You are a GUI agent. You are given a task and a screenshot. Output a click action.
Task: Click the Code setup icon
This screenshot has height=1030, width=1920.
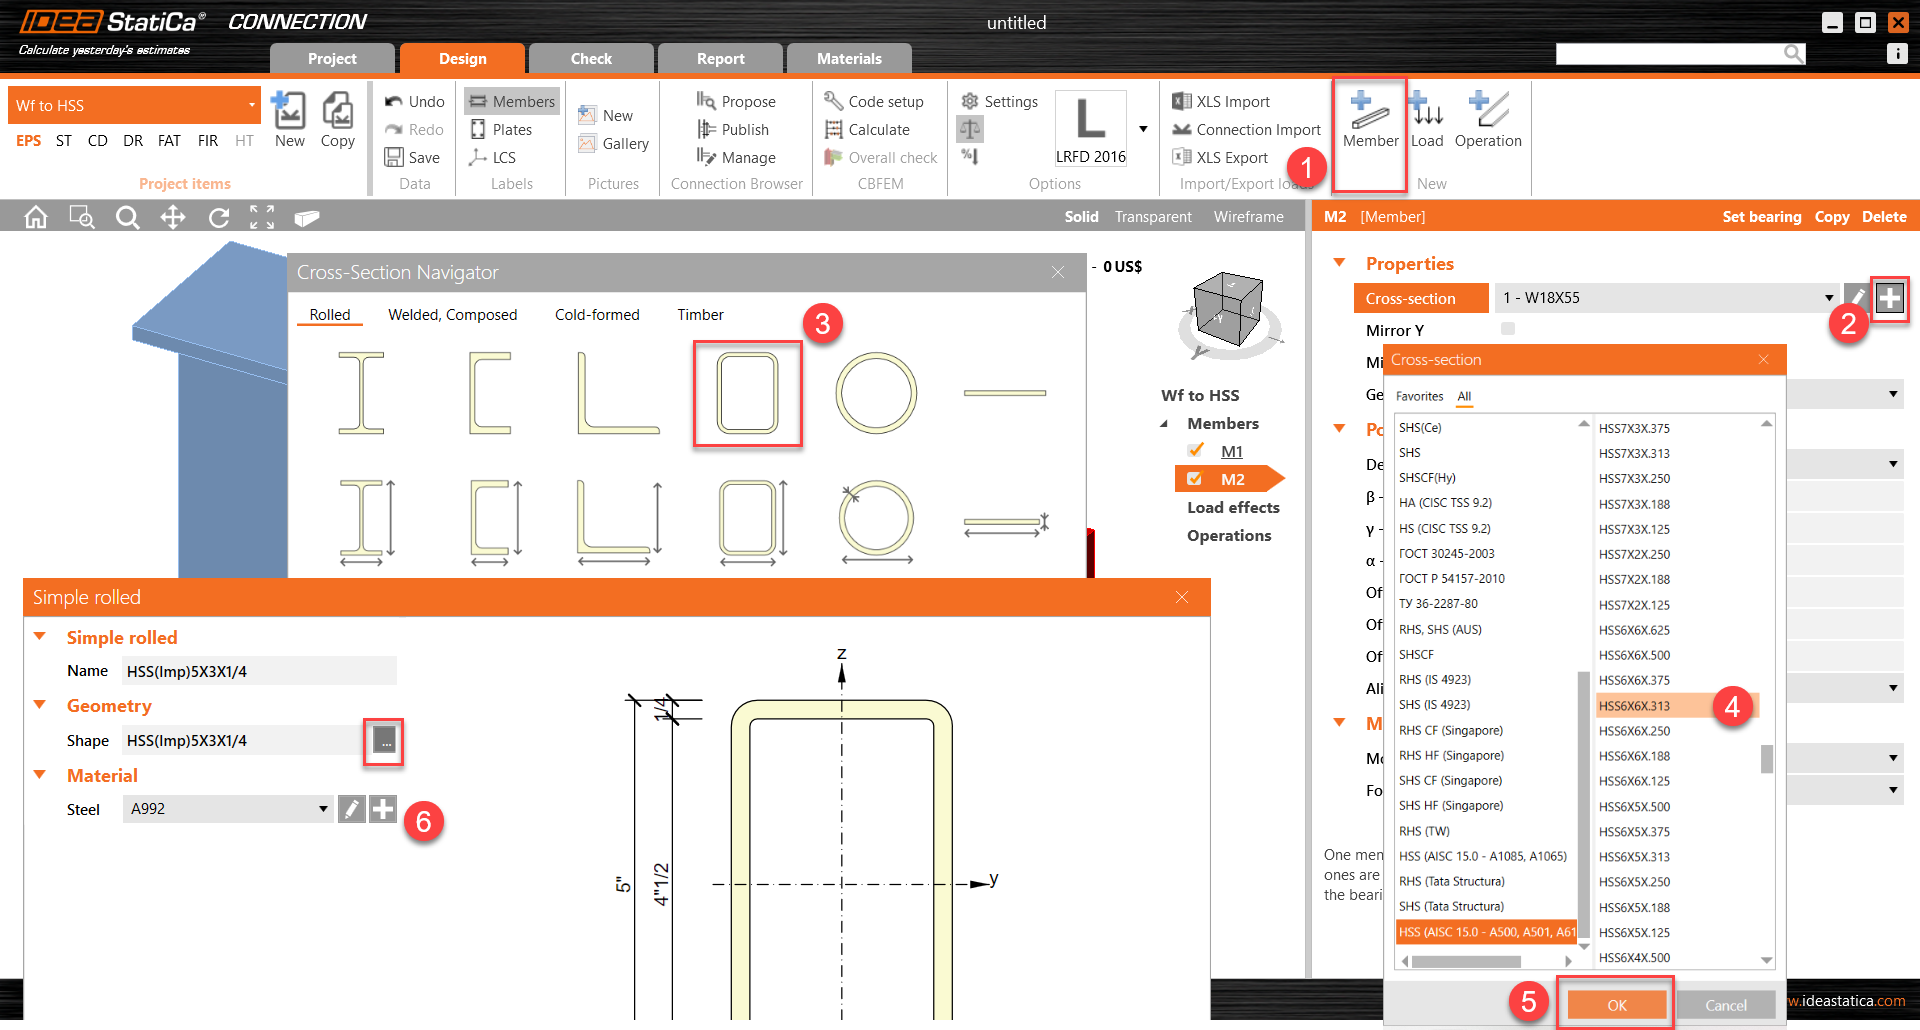click(x=875, y=101)
